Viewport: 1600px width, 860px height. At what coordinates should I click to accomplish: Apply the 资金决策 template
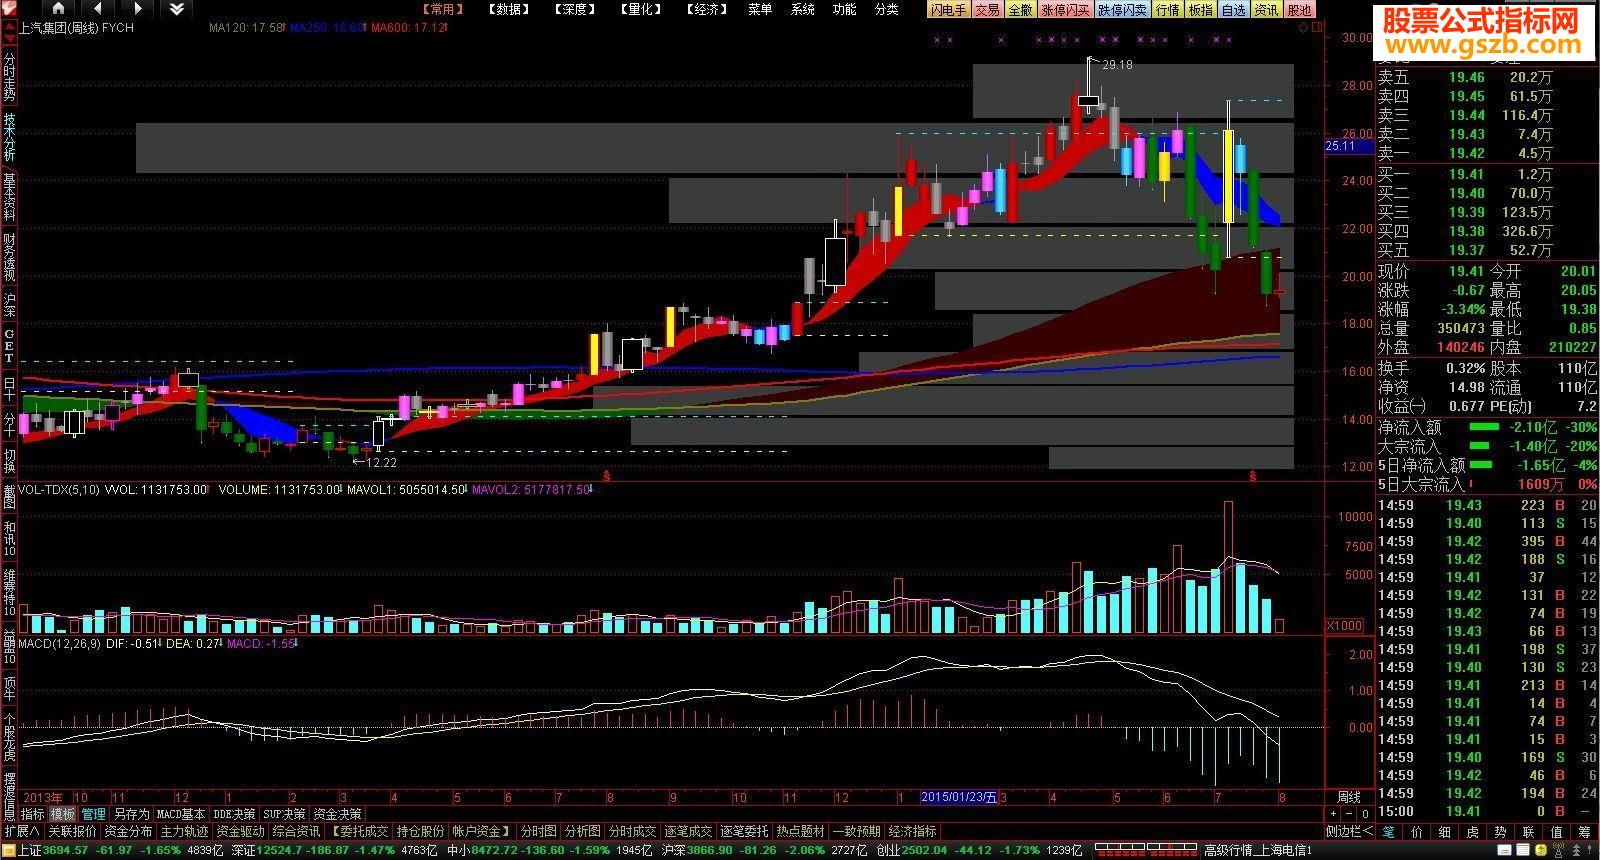(x=337, y=814)
